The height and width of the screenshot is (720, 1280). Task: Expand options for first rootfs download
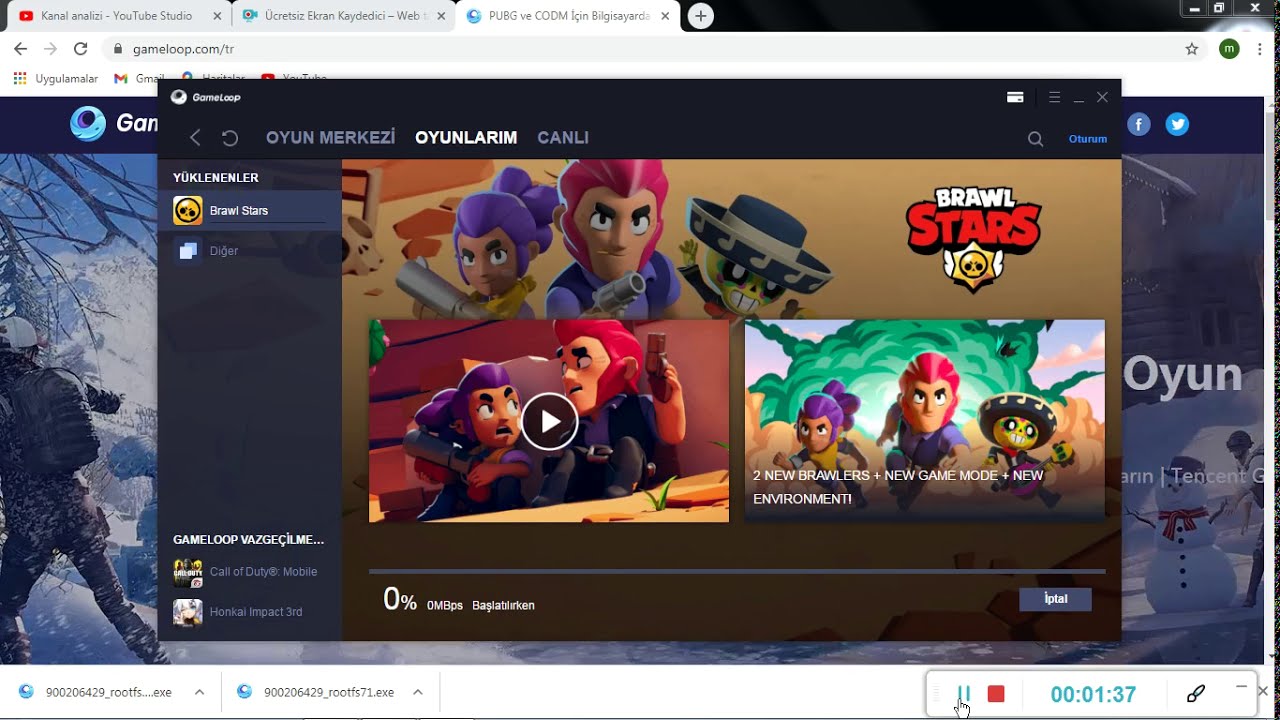(199, 692)
